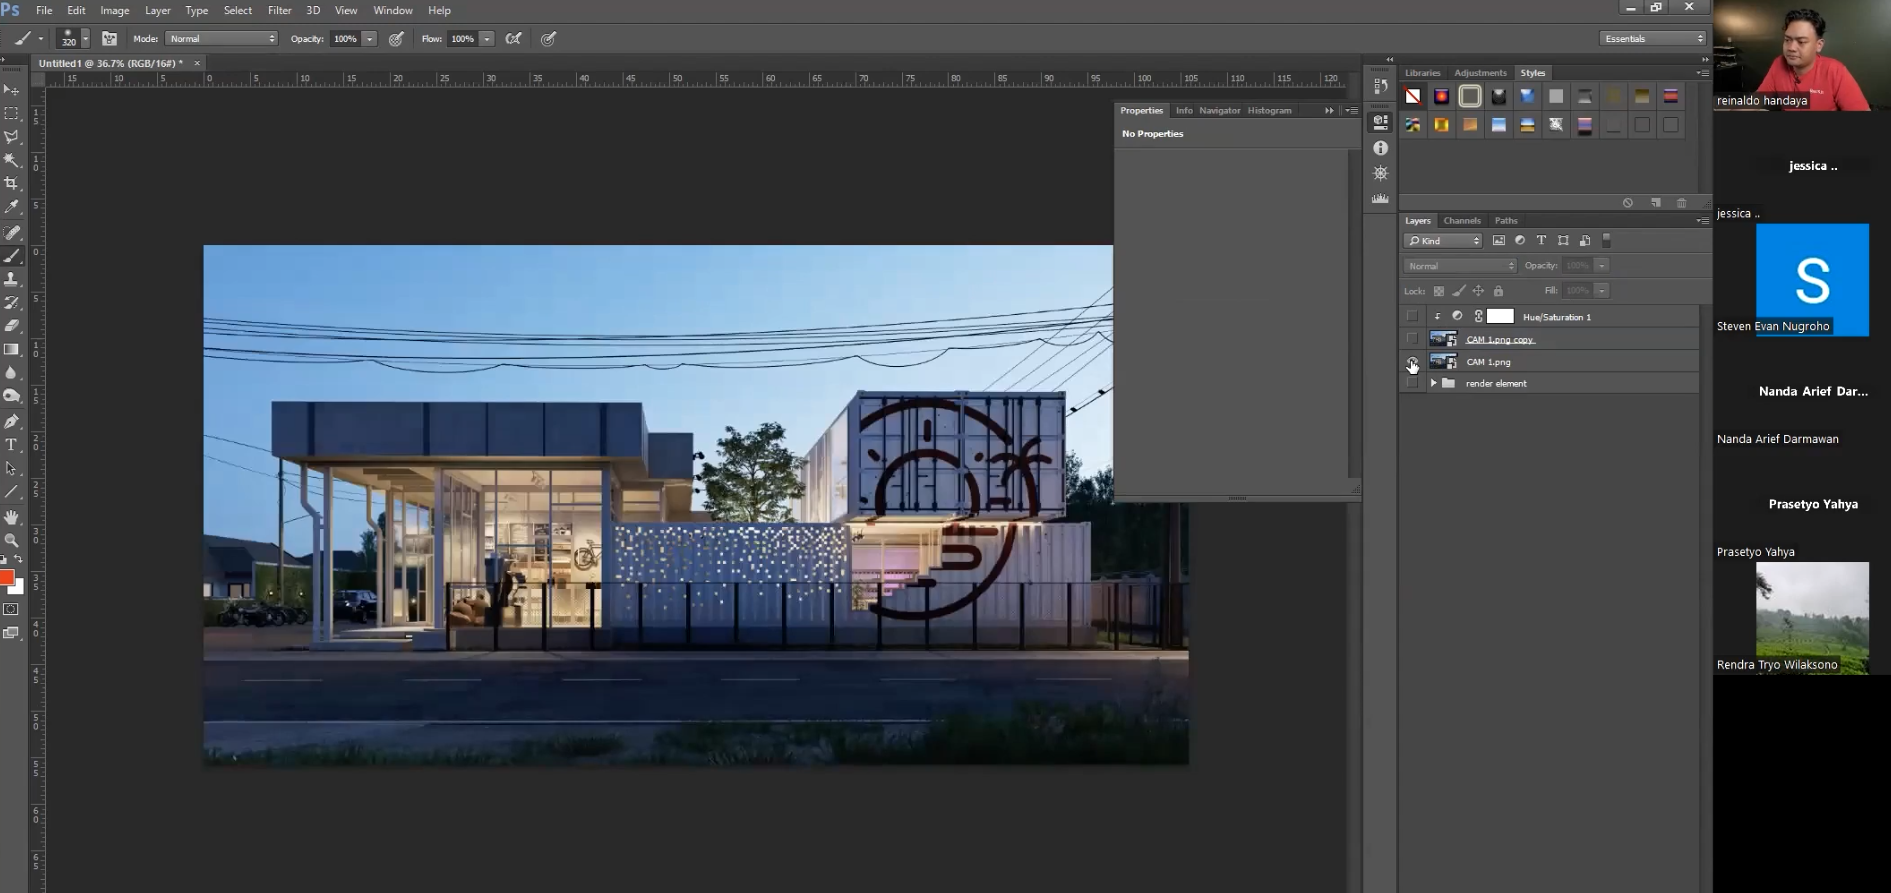This screenshot has height=893, width=1891.
Task: Open the brush Mode dropdown
Action: pos(221,39)
